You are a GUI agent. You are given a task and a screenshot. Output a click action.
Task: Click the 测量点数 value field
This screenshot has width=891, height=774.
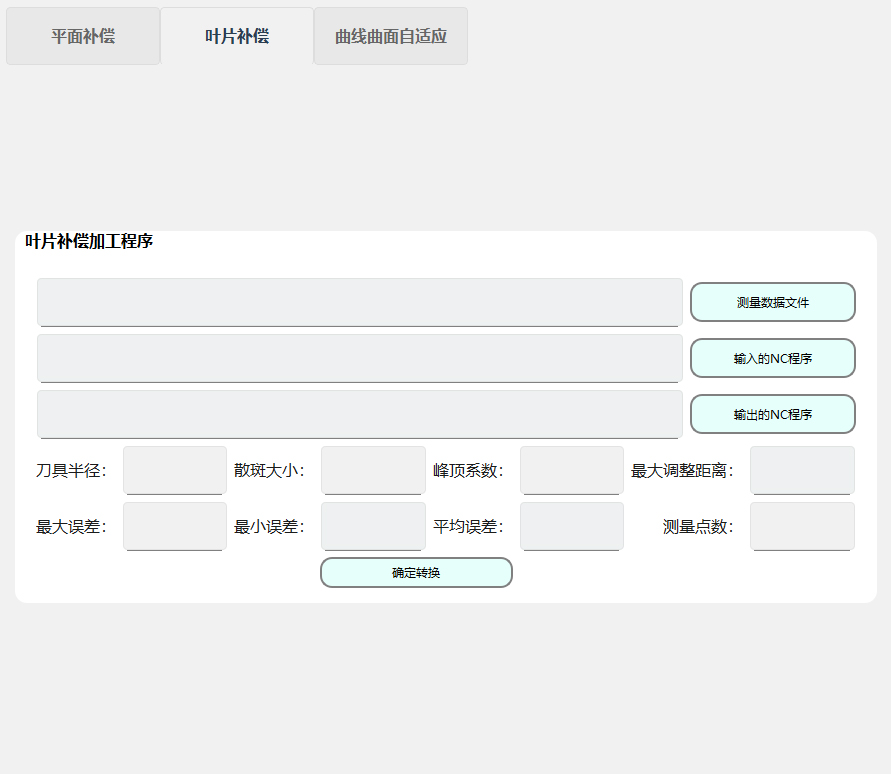click(802, 526)
